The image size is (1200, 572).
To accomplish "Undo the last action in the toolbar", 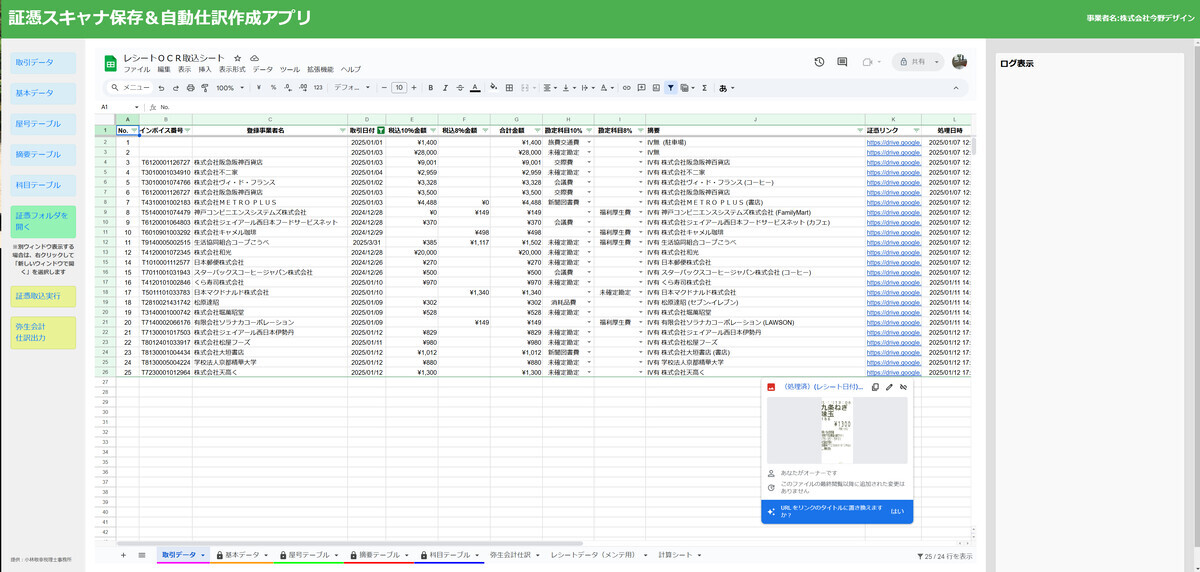I will [x=161, y=88].
